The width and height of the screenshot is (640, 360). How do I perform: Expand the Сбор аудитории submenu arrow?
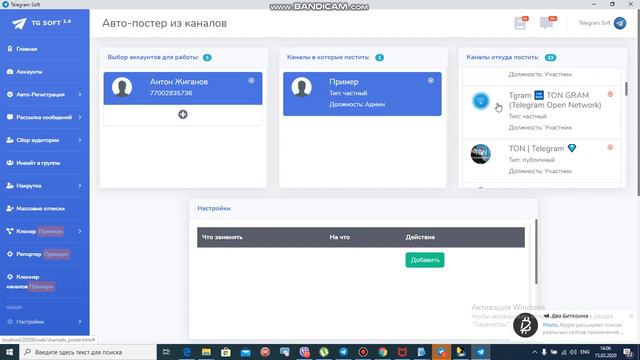[80, 140]
